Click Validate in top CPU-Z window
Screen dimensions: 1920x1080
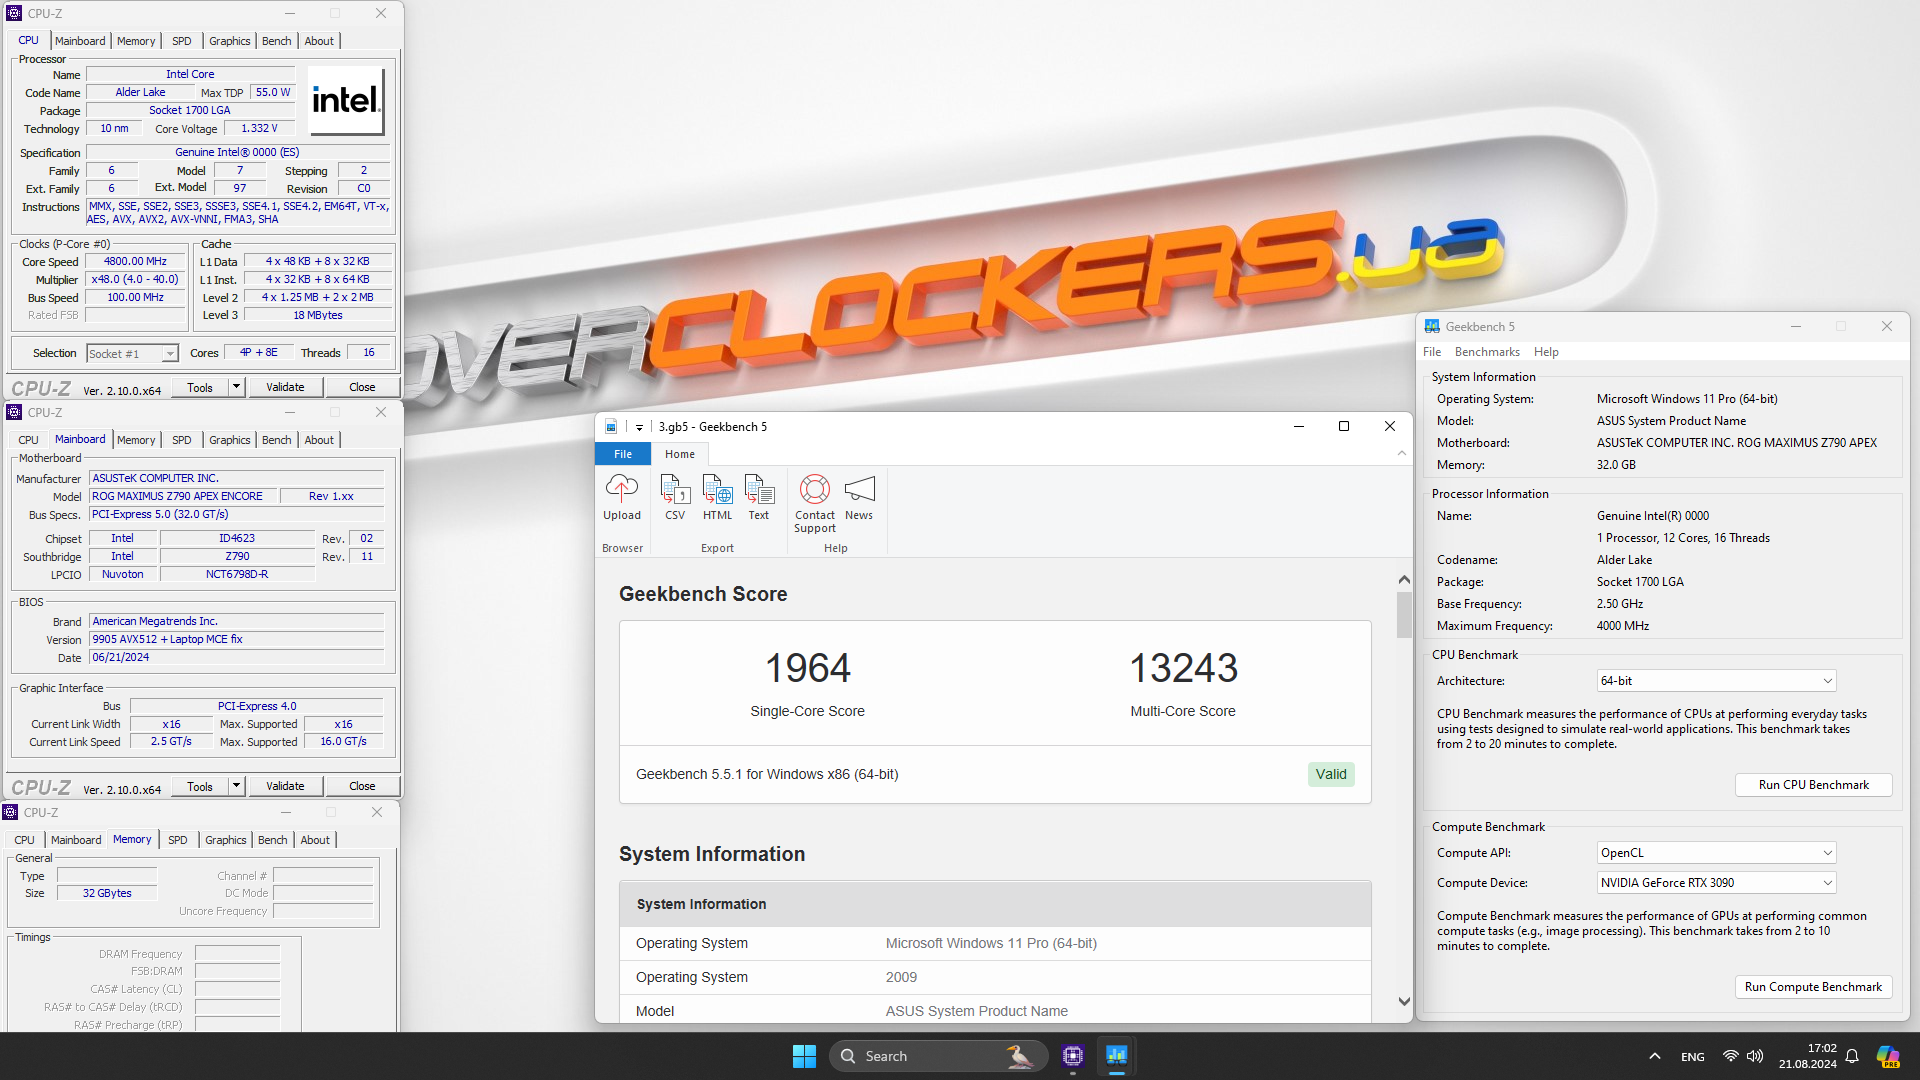pos(285,387)
